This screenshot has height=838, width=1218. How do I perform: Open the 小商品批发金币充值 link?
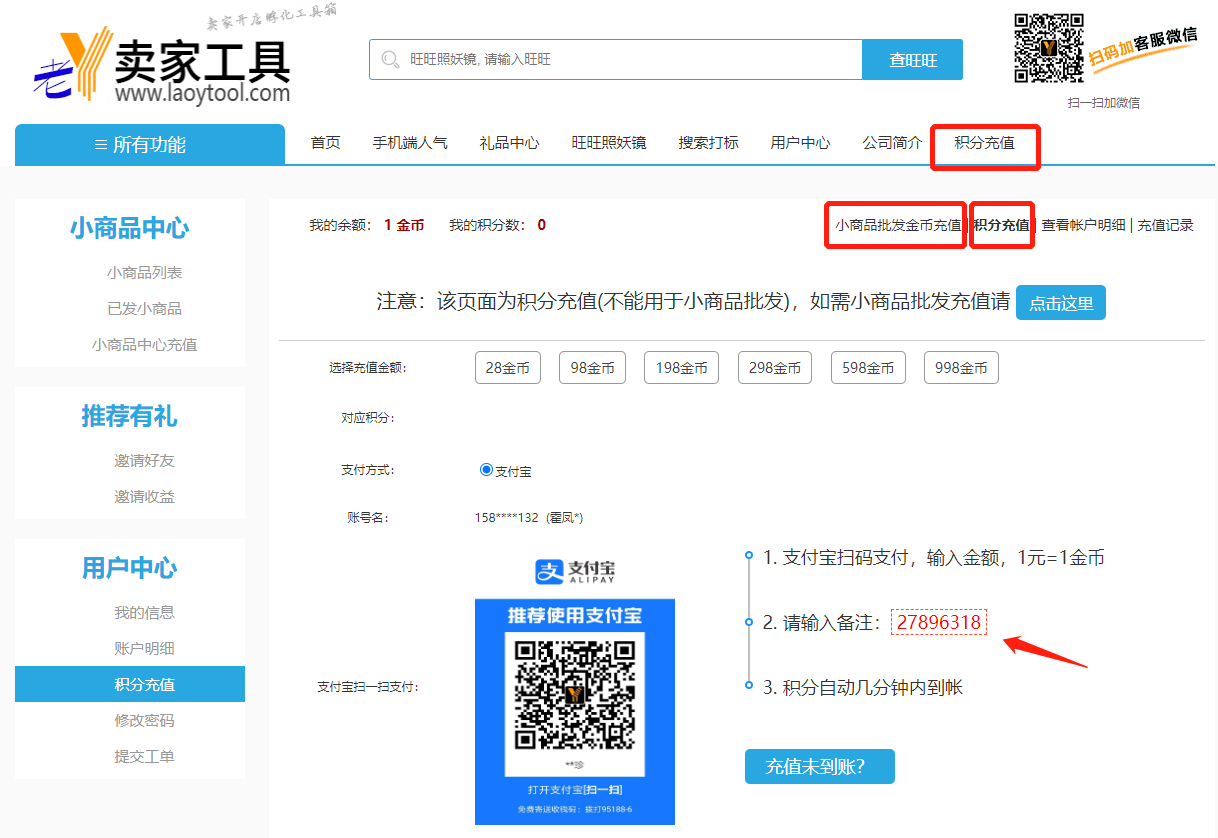point(898,225)
